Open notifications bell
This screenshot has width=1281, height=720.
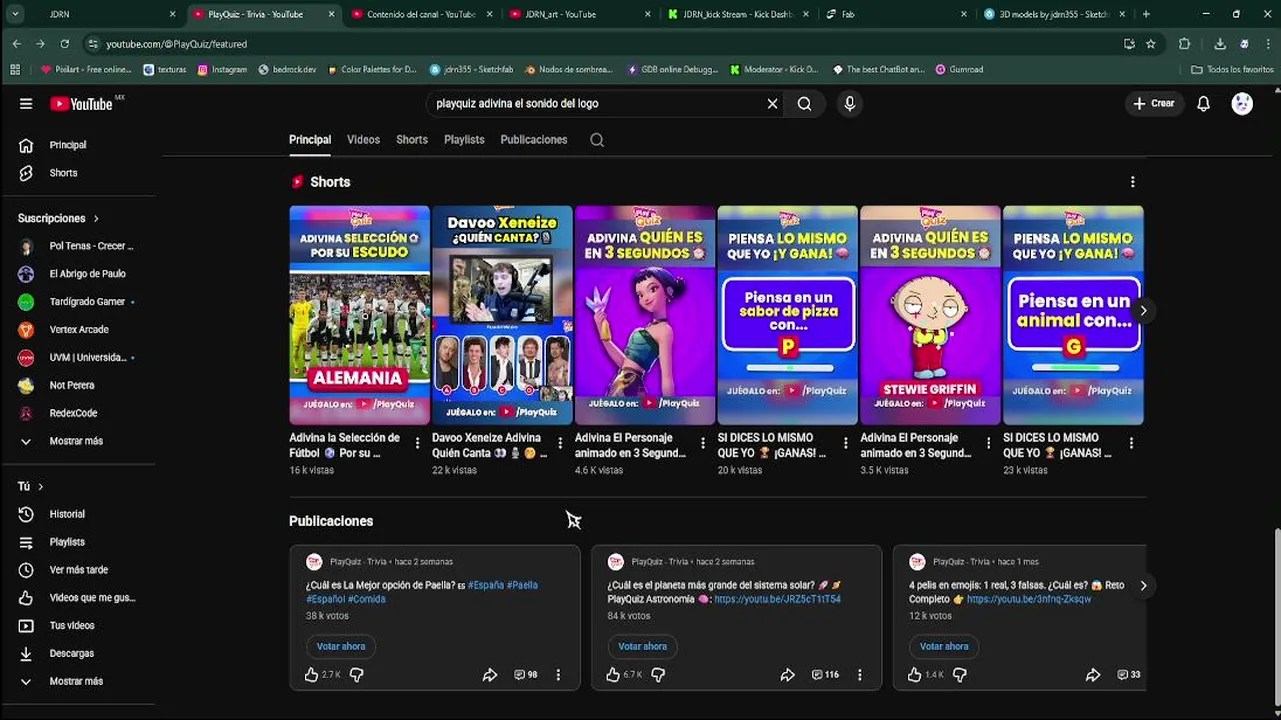(x=1204, y=104)
